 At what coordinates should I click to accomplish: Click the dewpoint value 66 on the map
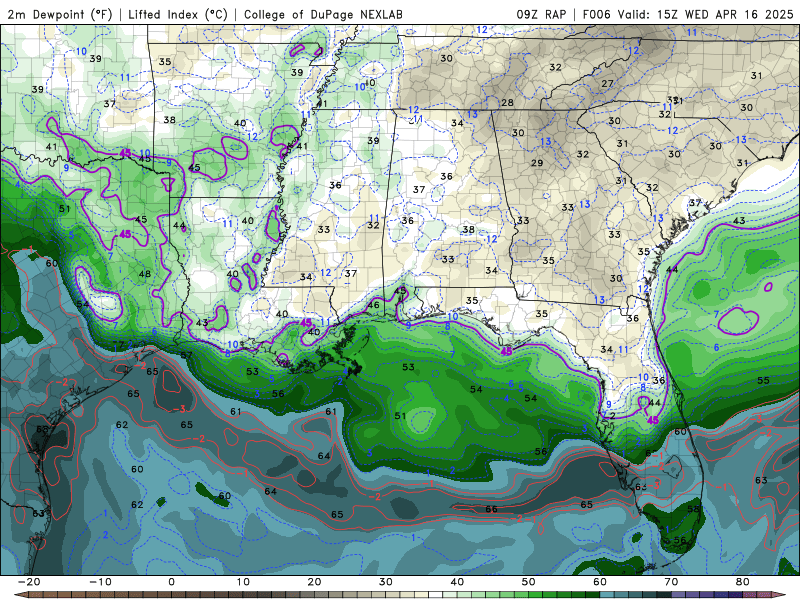tap(491, 509)
